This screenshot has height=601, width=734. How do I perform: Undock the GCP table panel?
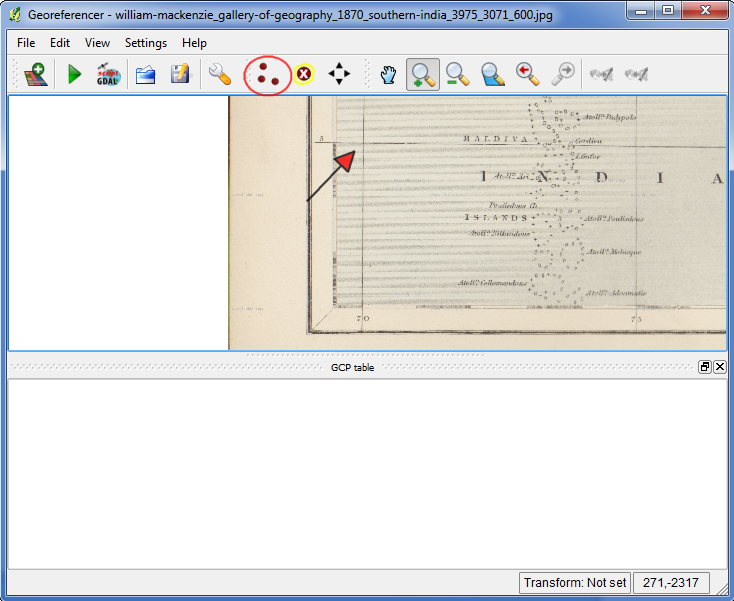click(x=705, y=367)
